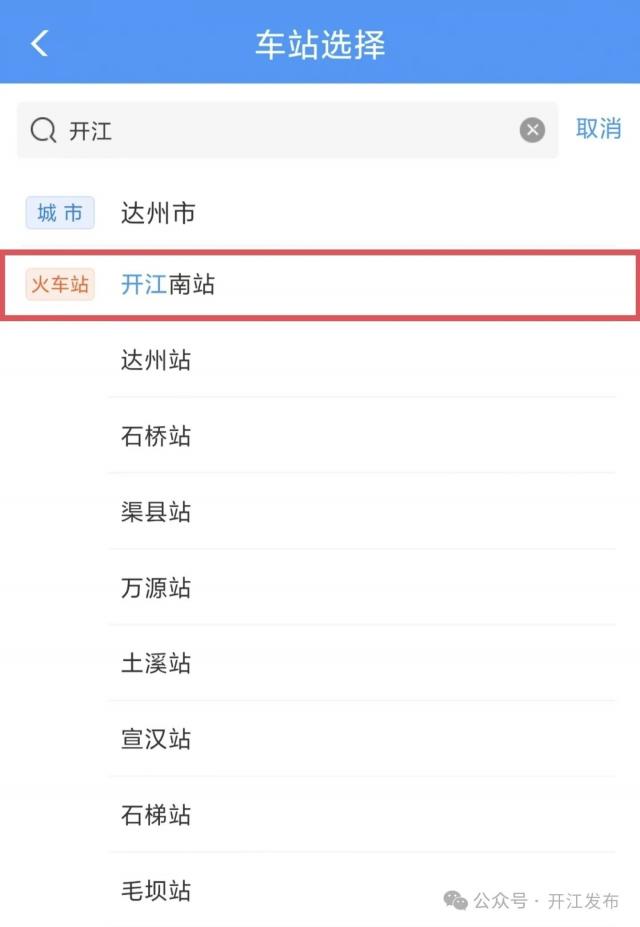Pick 石桥站 station
This screenshot has width=640, height=927.
(x=156, y=436)
